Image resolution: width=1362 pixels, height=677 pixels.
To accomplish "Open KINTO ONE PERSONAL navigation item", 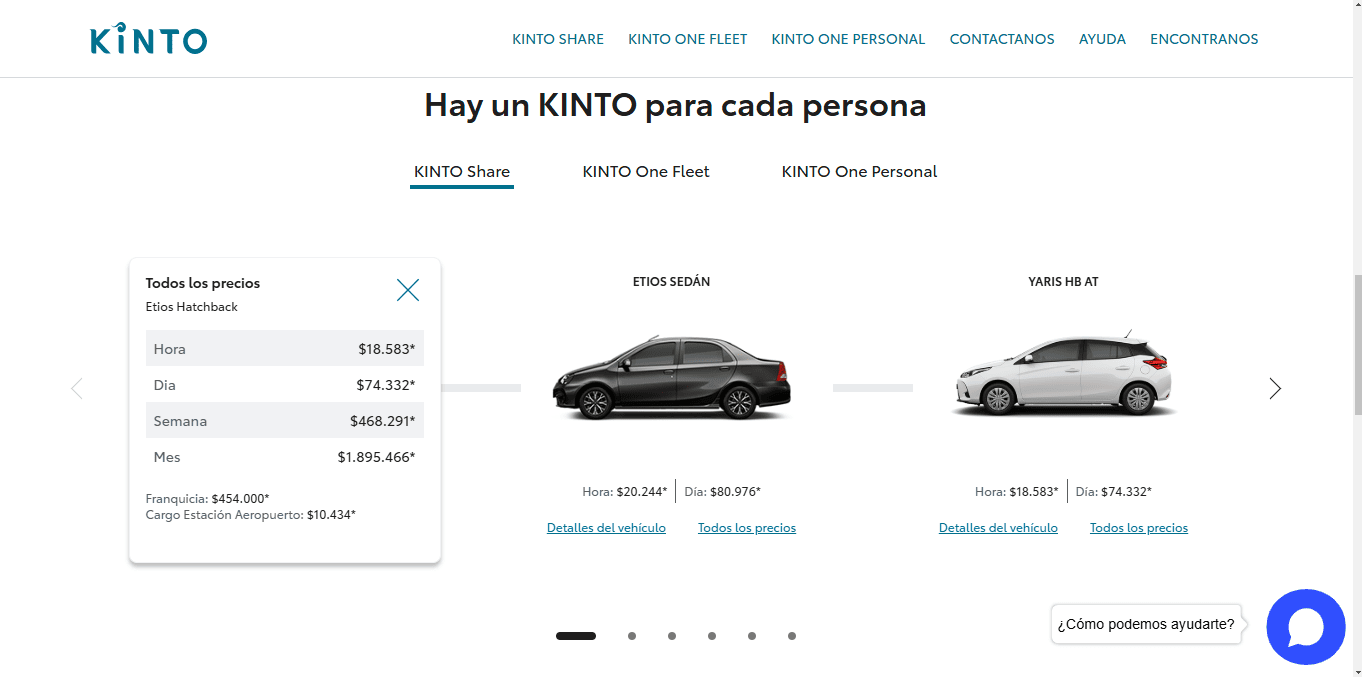I will click(x=848, y=39).
